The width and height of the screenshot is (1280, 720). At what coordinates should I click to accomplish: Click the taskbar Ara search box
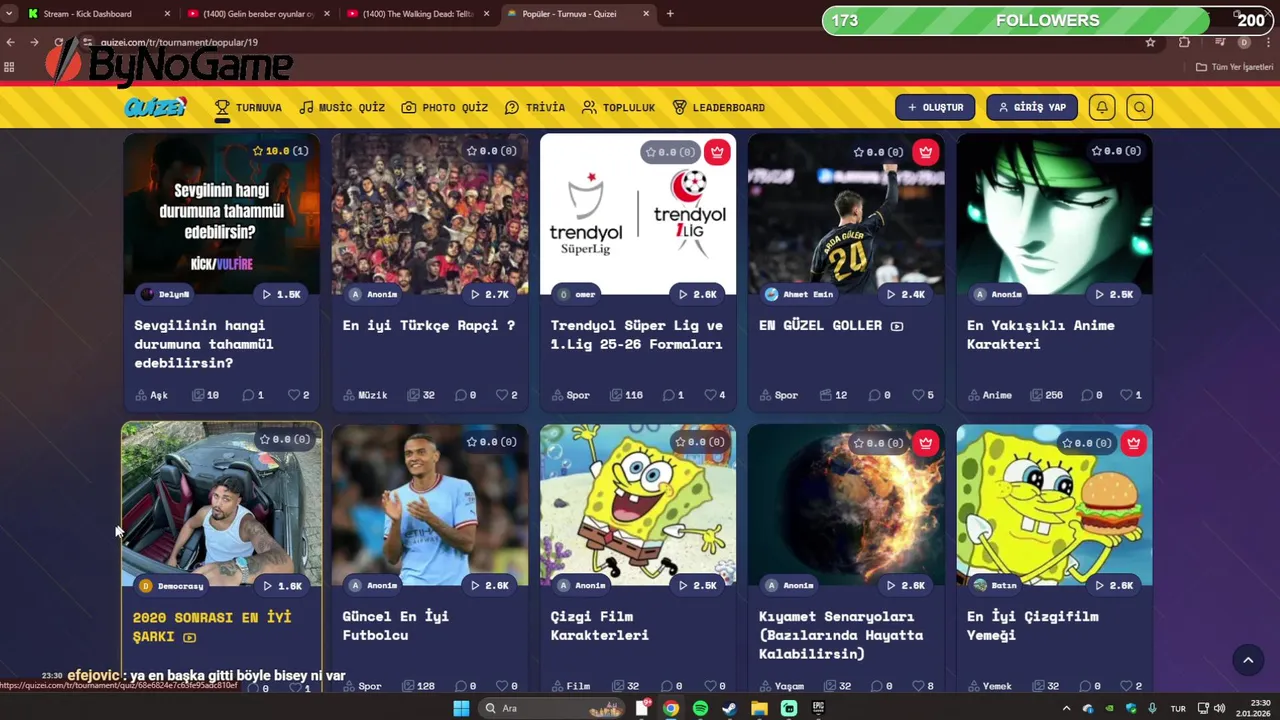point(552,708)
